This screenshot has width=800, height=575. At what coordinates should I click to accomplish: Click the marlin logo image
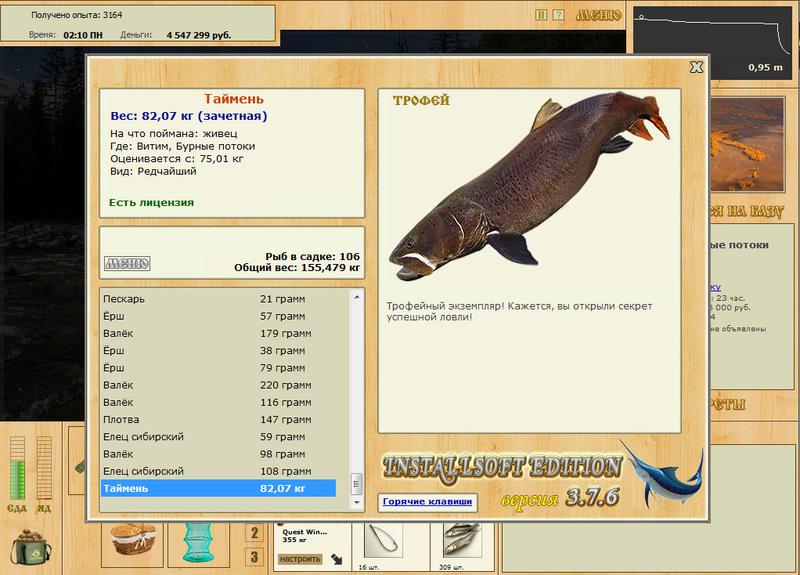click(662, 473)
